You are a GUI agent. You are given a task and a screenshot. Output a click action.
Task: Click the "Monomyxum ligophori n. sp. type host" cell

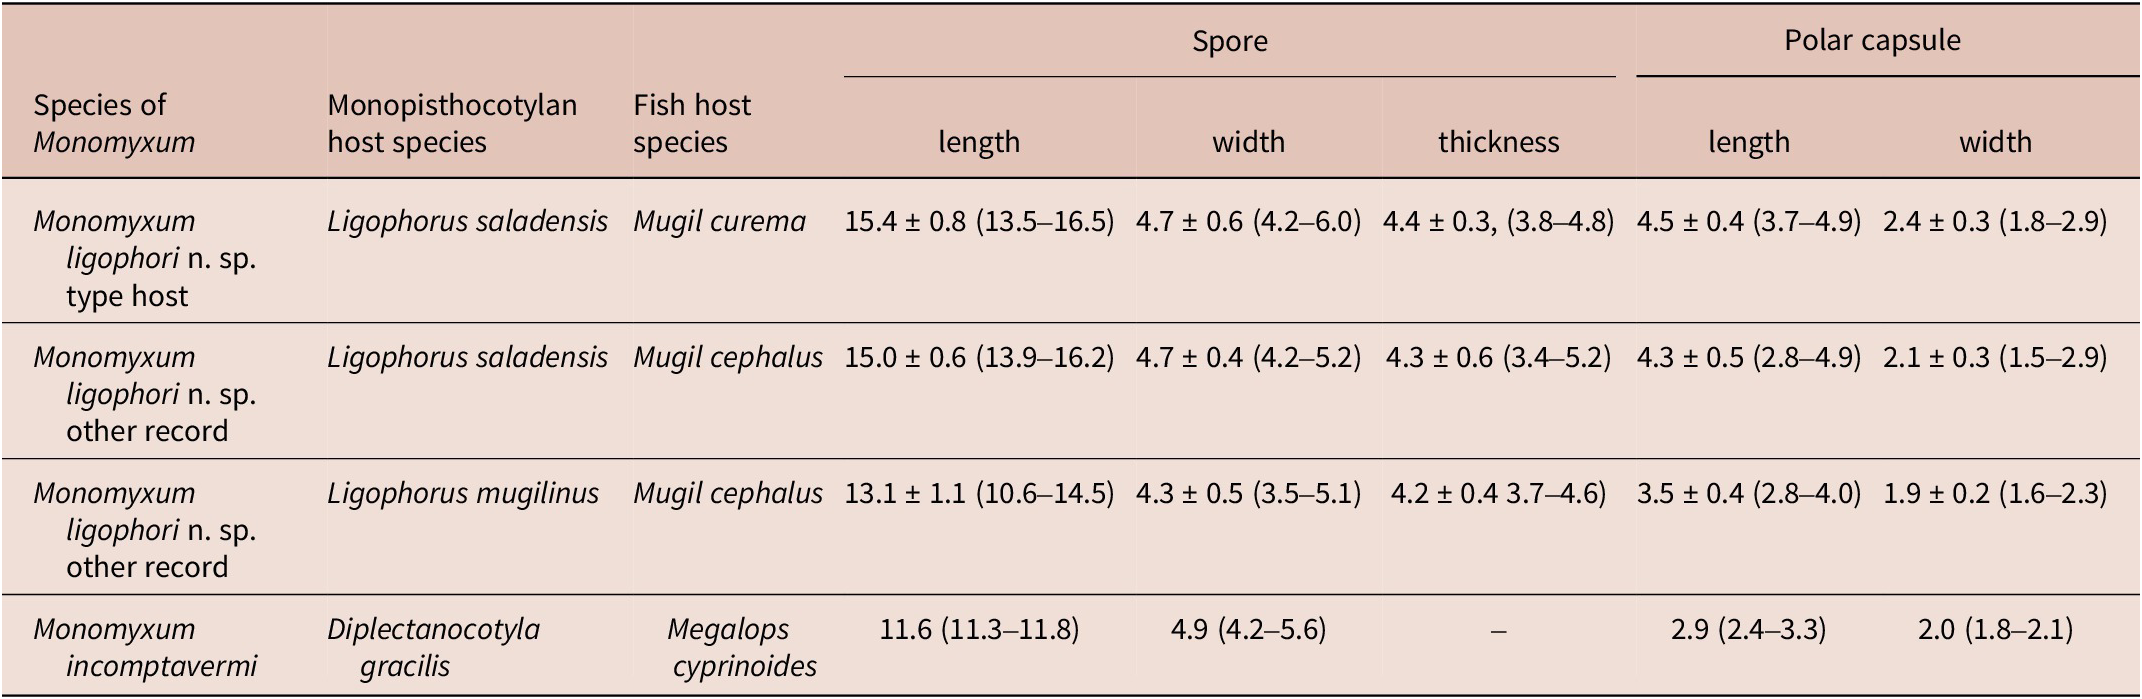(144, 258)
